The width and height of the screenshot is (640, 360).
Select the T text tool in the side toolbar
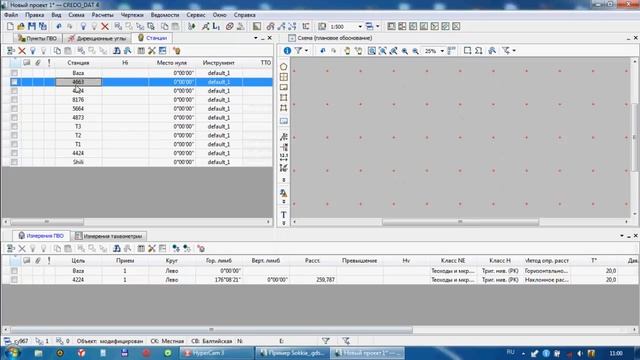pos(283,215)
